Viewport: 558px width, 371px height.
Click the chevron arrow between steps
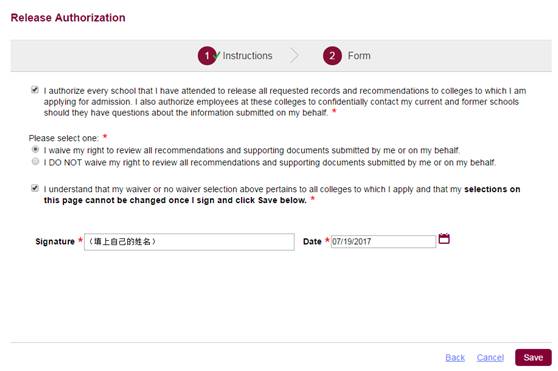pos(294,55)
